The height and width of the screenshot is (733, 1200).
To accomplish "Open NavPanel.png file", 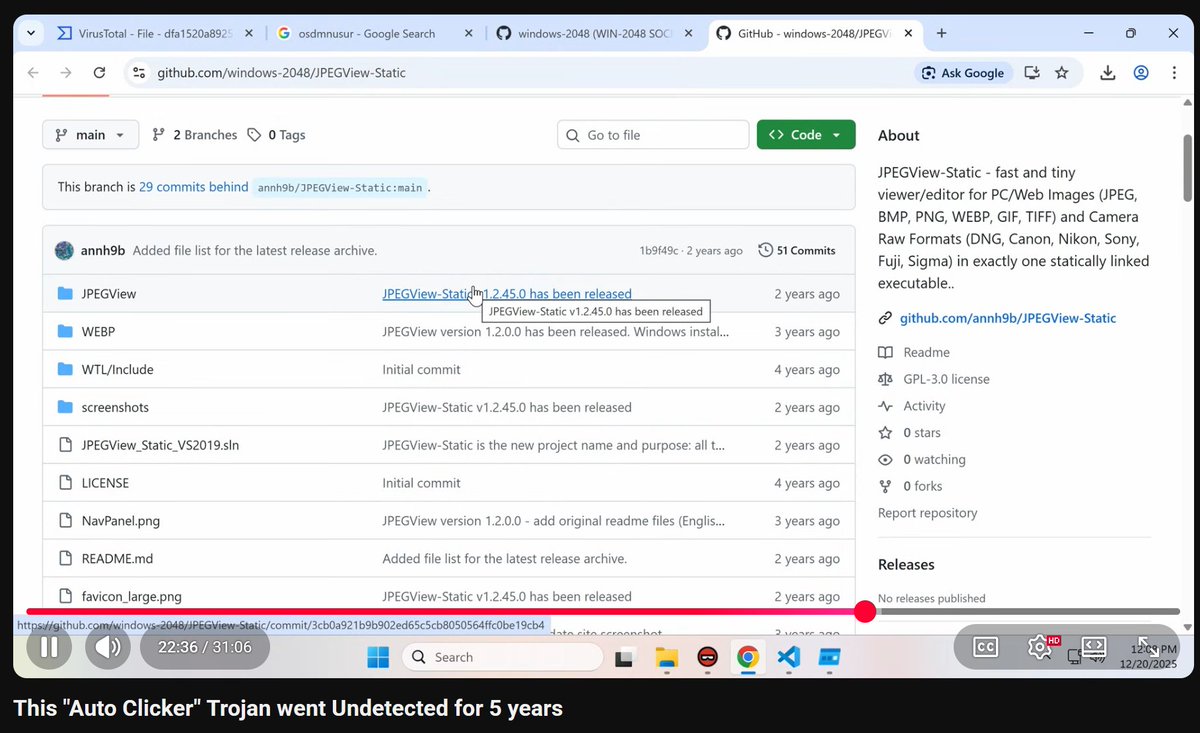I will coord(121,521).
